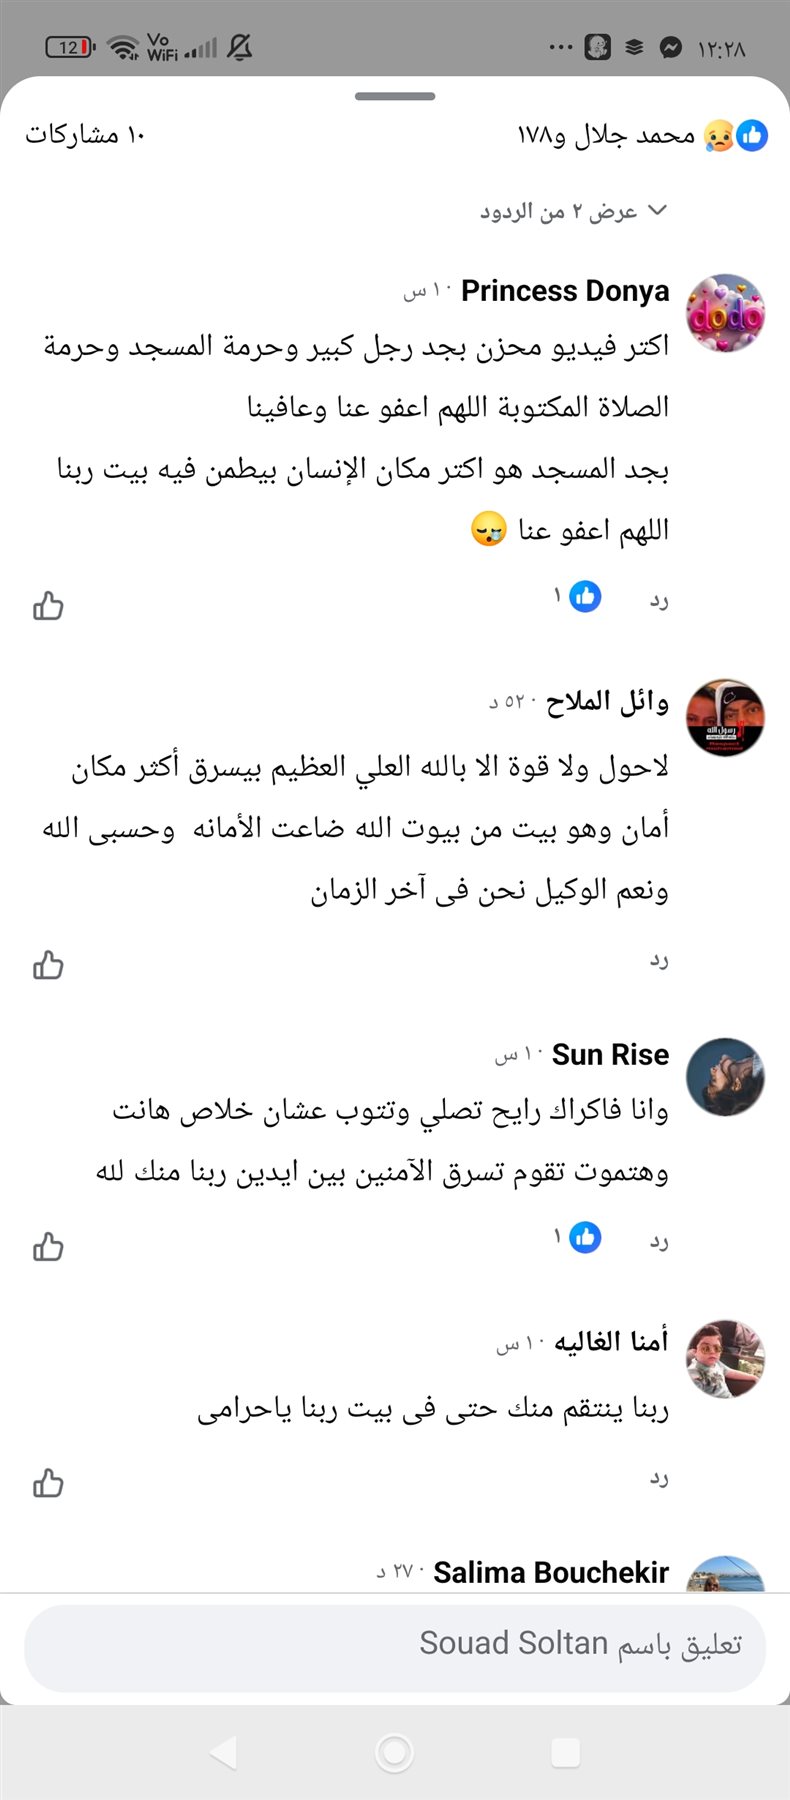
Task: Tap the comment field 'تعليق باسم Souad Soltan'
Action: pyautogui.click(x=395, y=1644)
